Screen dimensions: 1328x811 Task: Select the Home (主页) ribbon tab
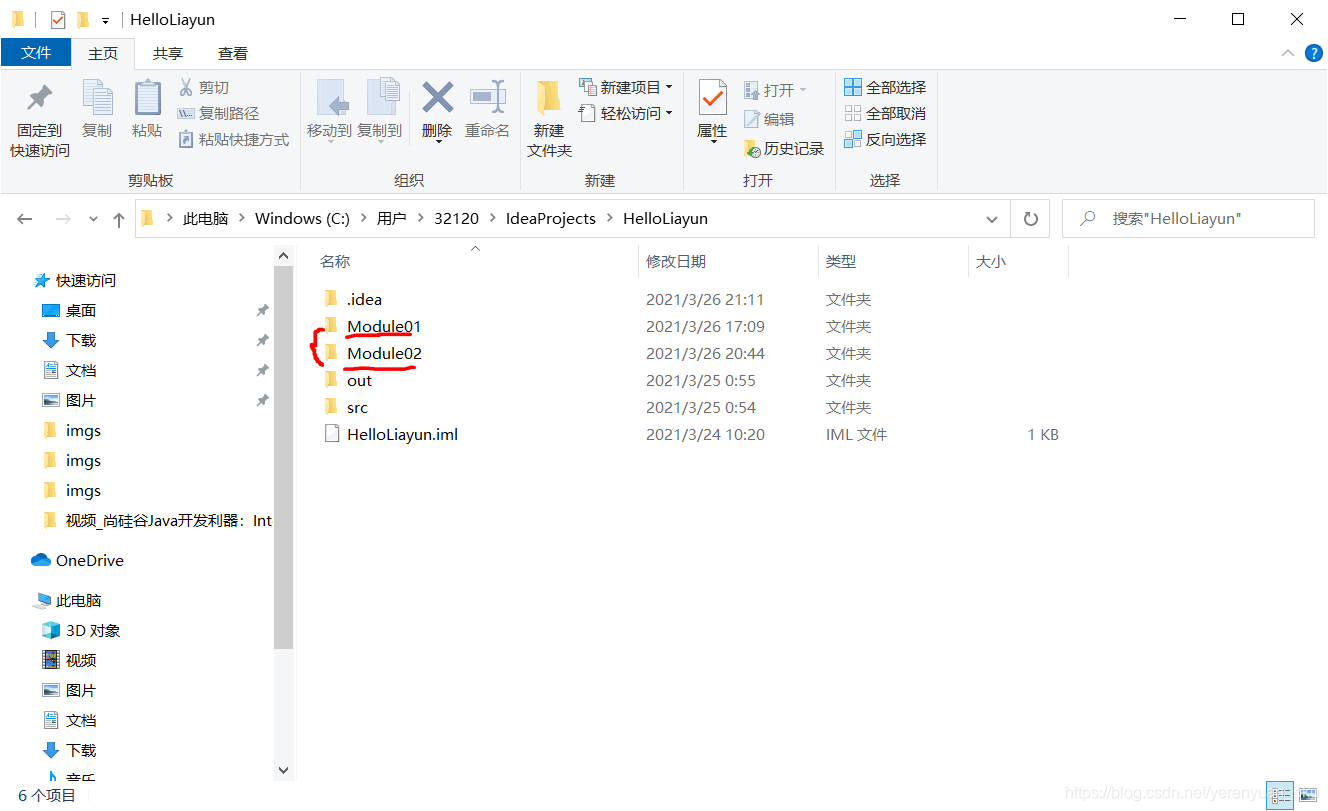103,54
